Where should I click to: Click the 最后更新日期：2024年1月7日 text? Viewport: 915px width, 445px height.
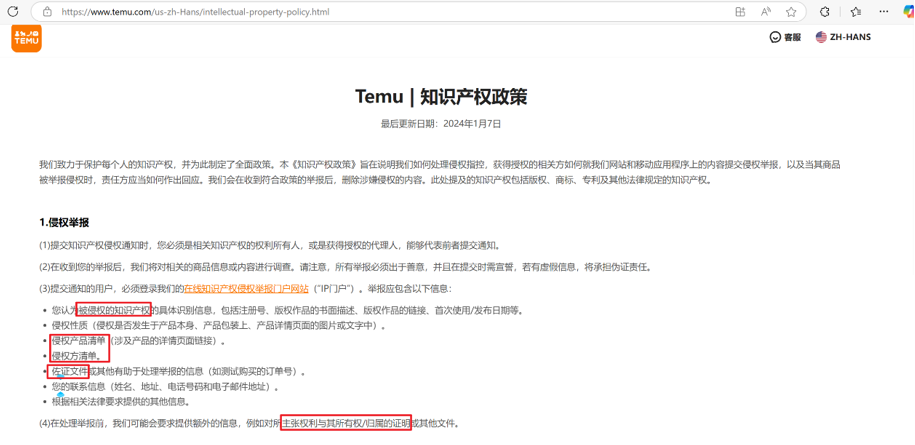point(441,124)
